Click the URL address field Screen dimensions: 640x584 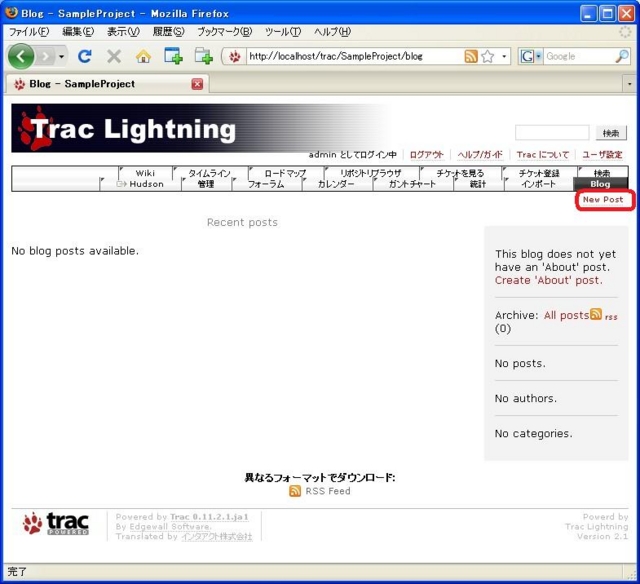point(354,56)
